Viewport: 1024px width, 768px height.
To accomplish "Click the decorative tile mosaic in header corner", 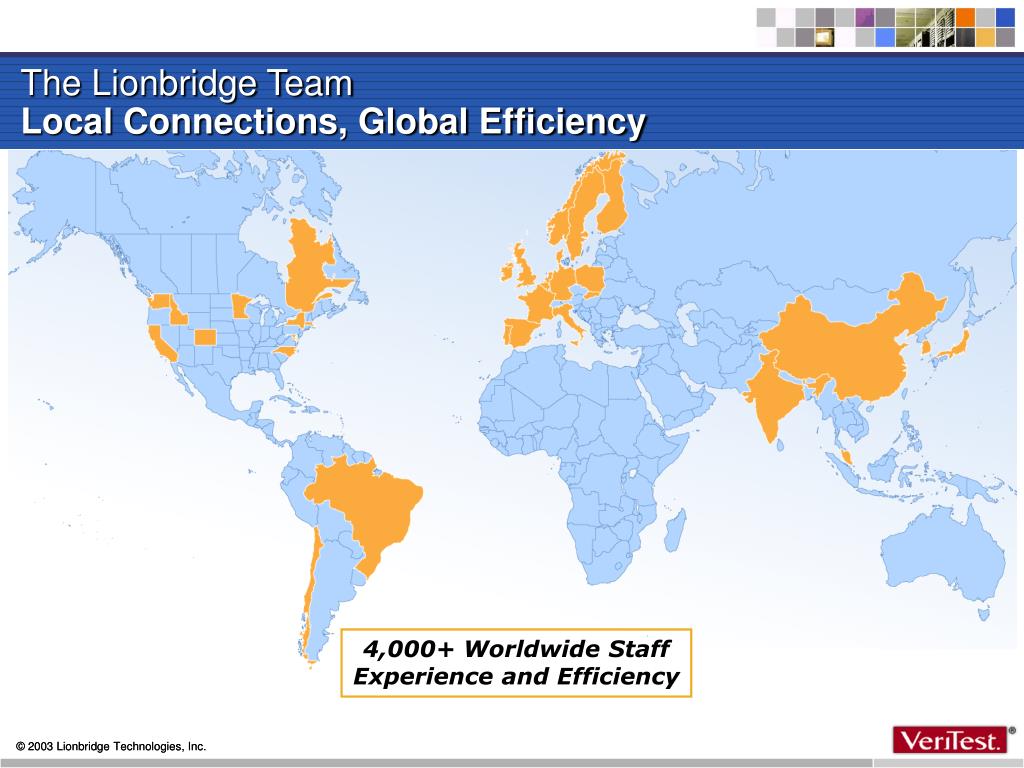I will pos(886,27).
